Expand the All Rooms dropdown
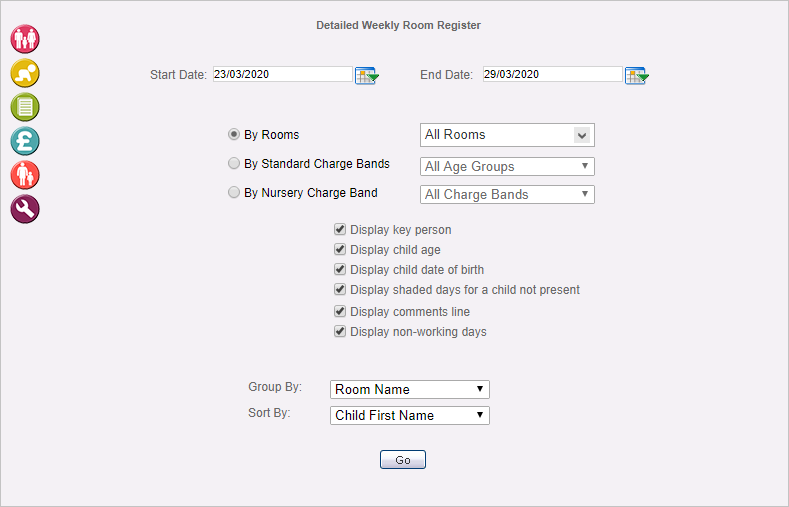Screen dimensions: 789x507 pos(507,135)
